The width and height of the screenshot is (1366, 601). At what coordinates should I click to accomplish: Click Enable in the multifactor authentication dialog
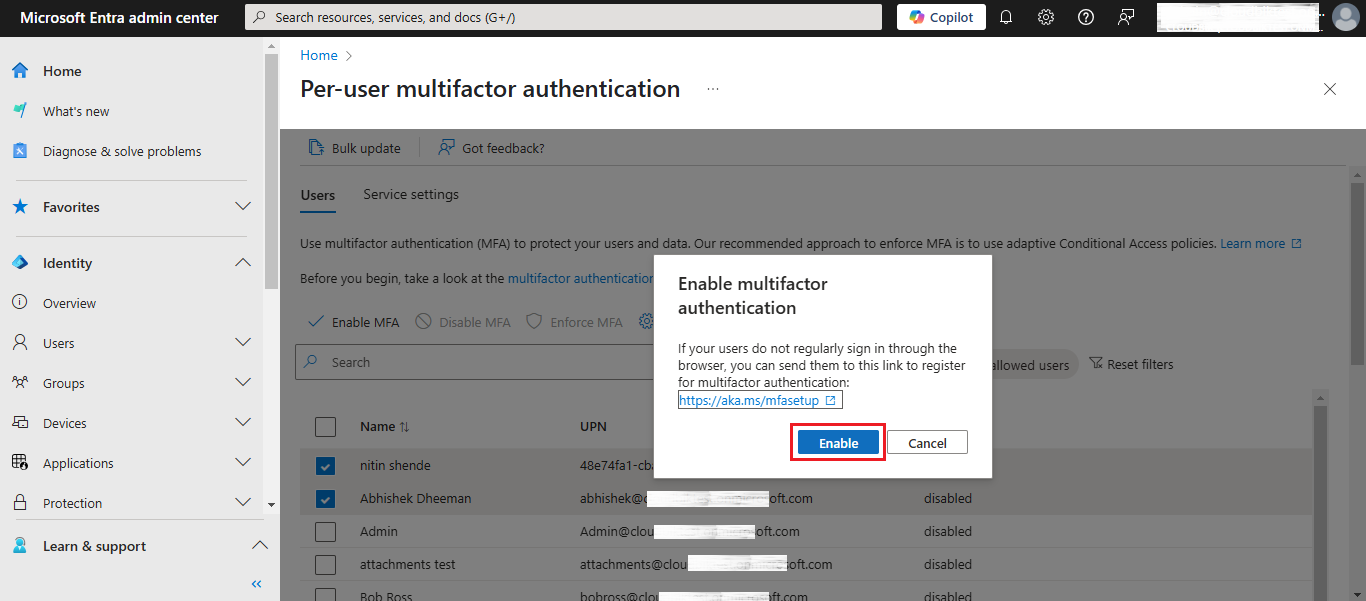838,443
